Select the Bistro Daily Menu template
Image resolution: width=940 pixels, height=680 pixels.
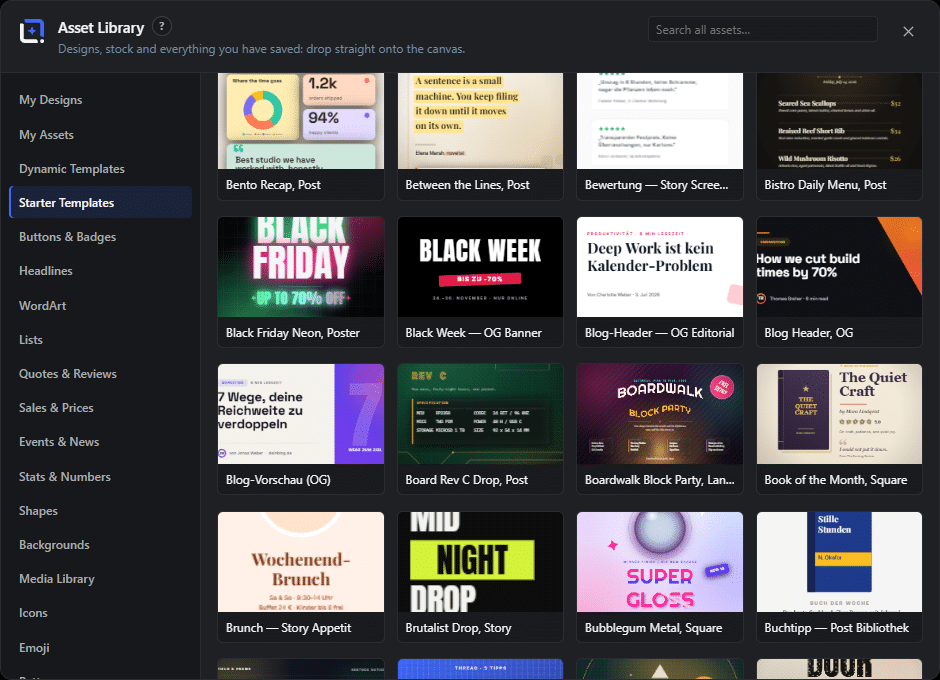[839, 137]
